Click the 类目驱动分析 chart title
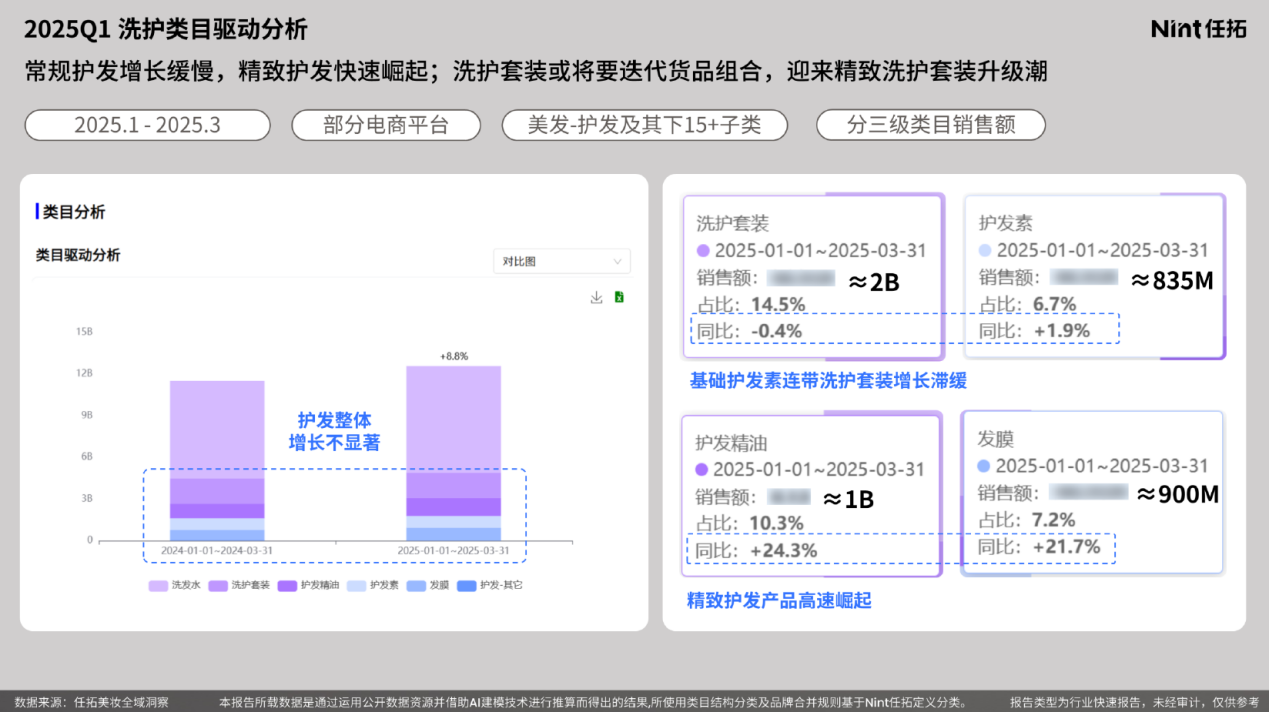This screenshot has height=712, width=1269. point(78,255)
